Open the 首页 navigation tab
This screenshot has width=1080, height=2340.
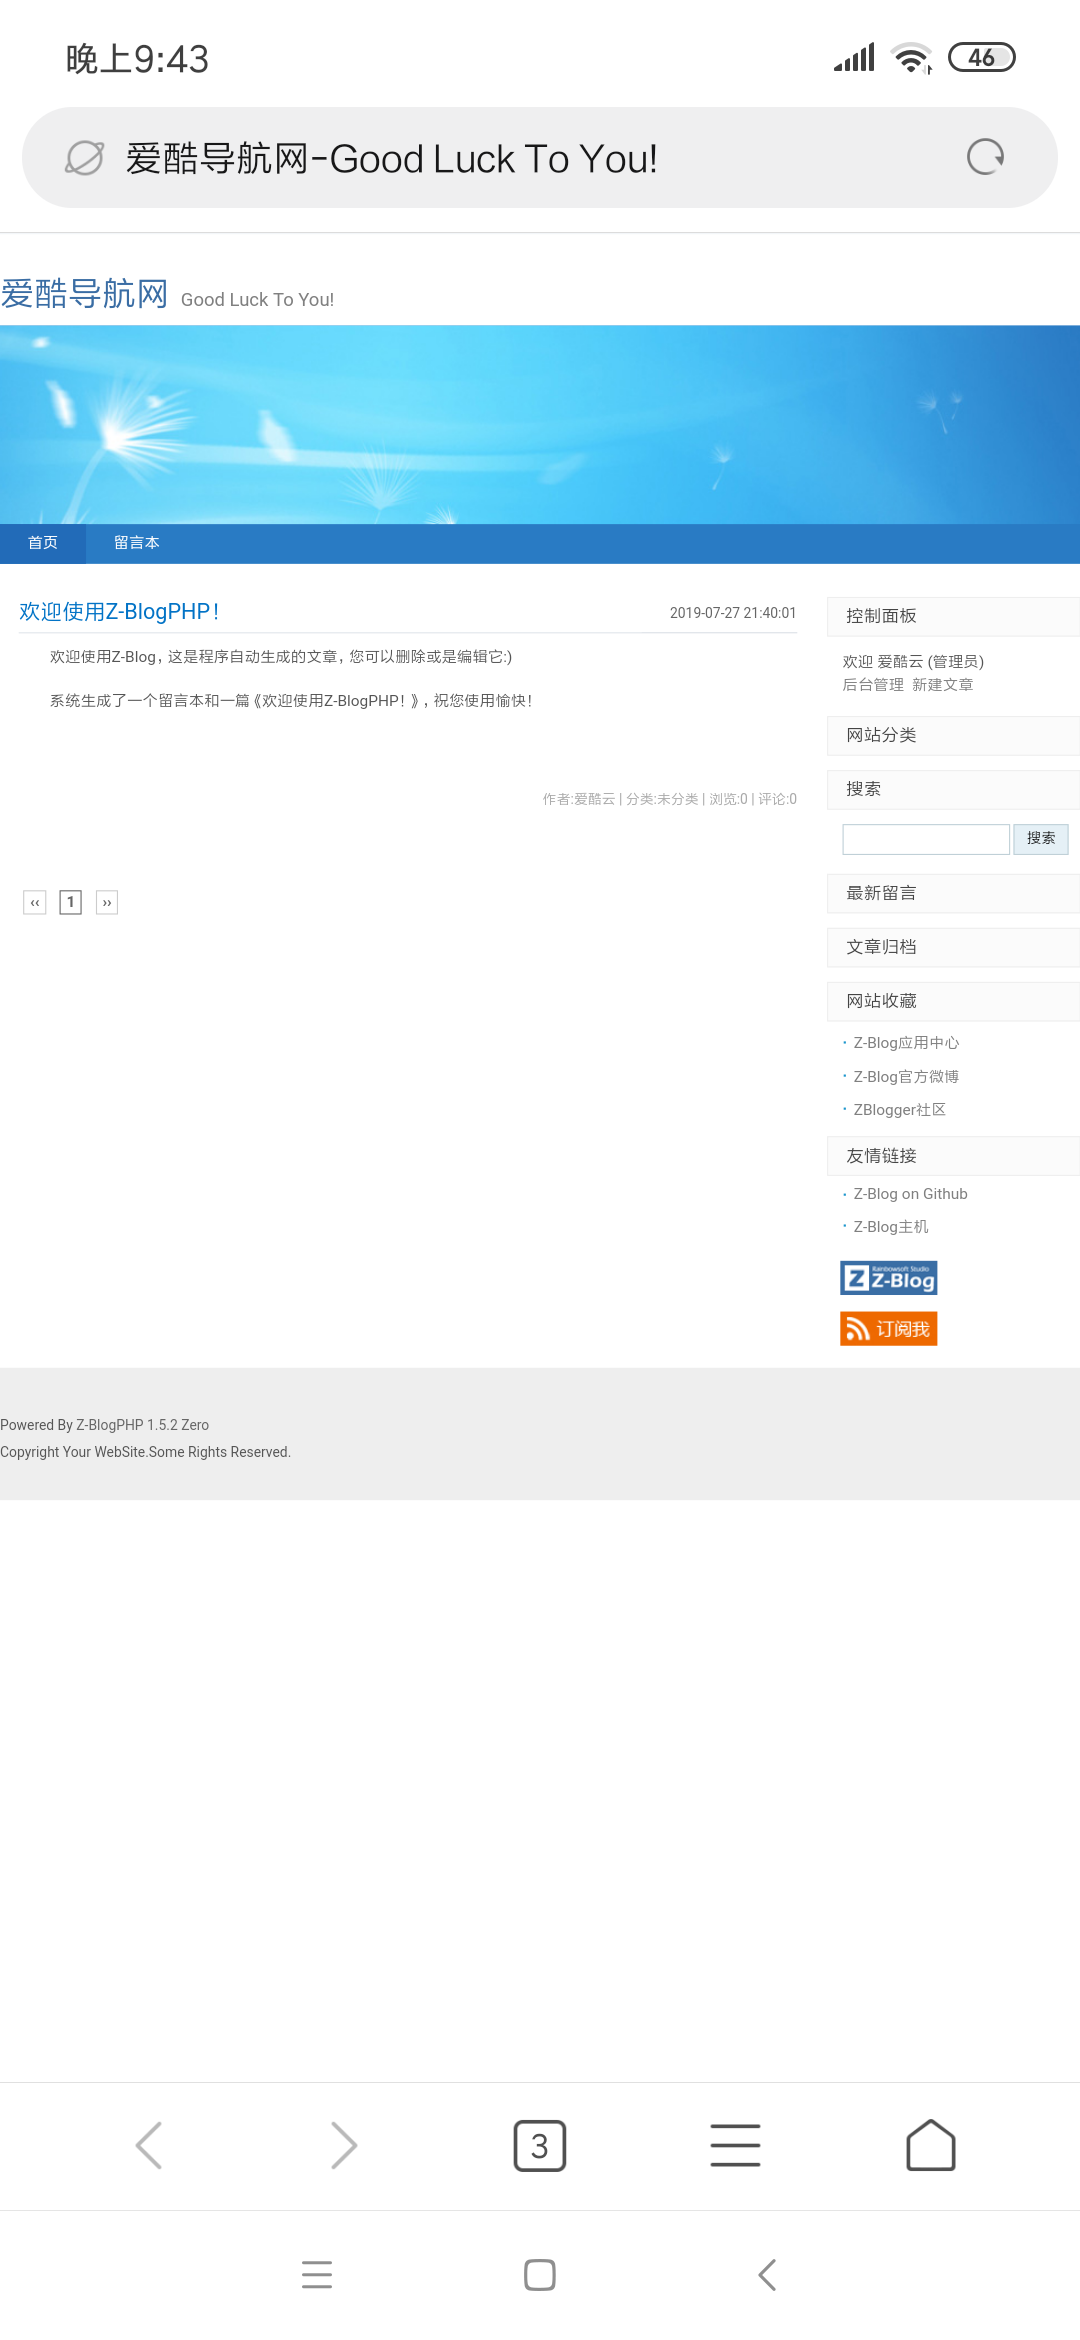pos(43,543)
